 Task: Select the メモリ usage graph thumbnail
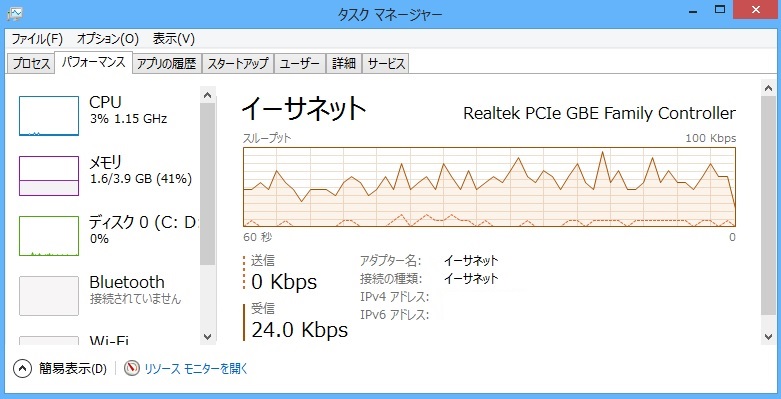[49, 176]
